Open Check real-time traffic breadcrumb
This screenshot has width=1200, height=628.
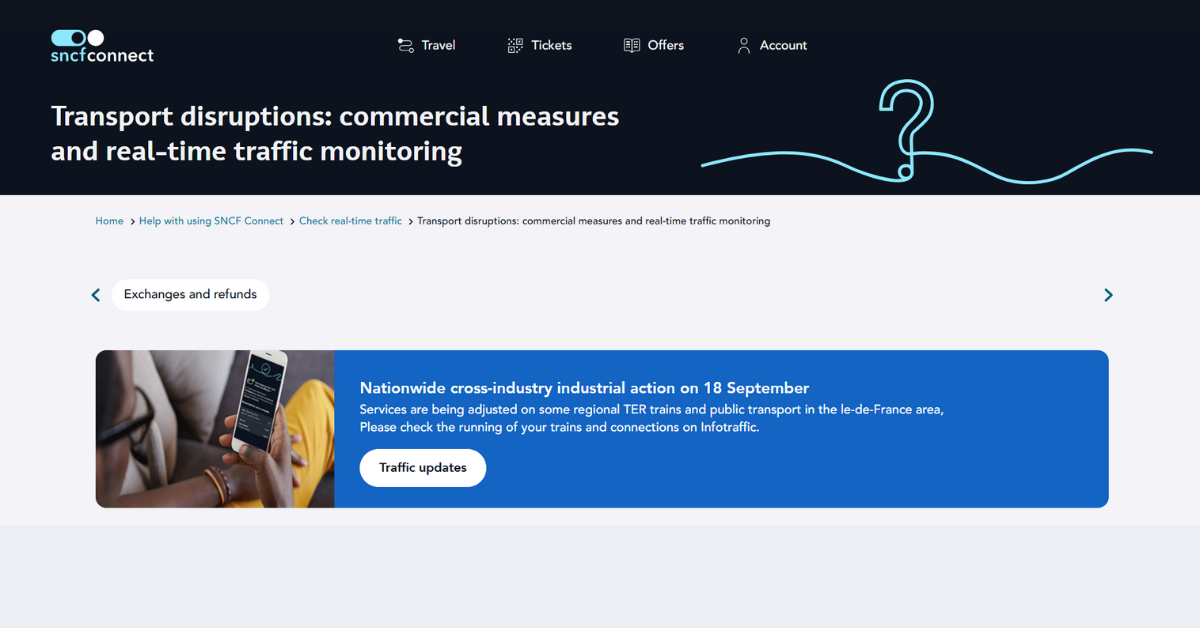[350, 221]
